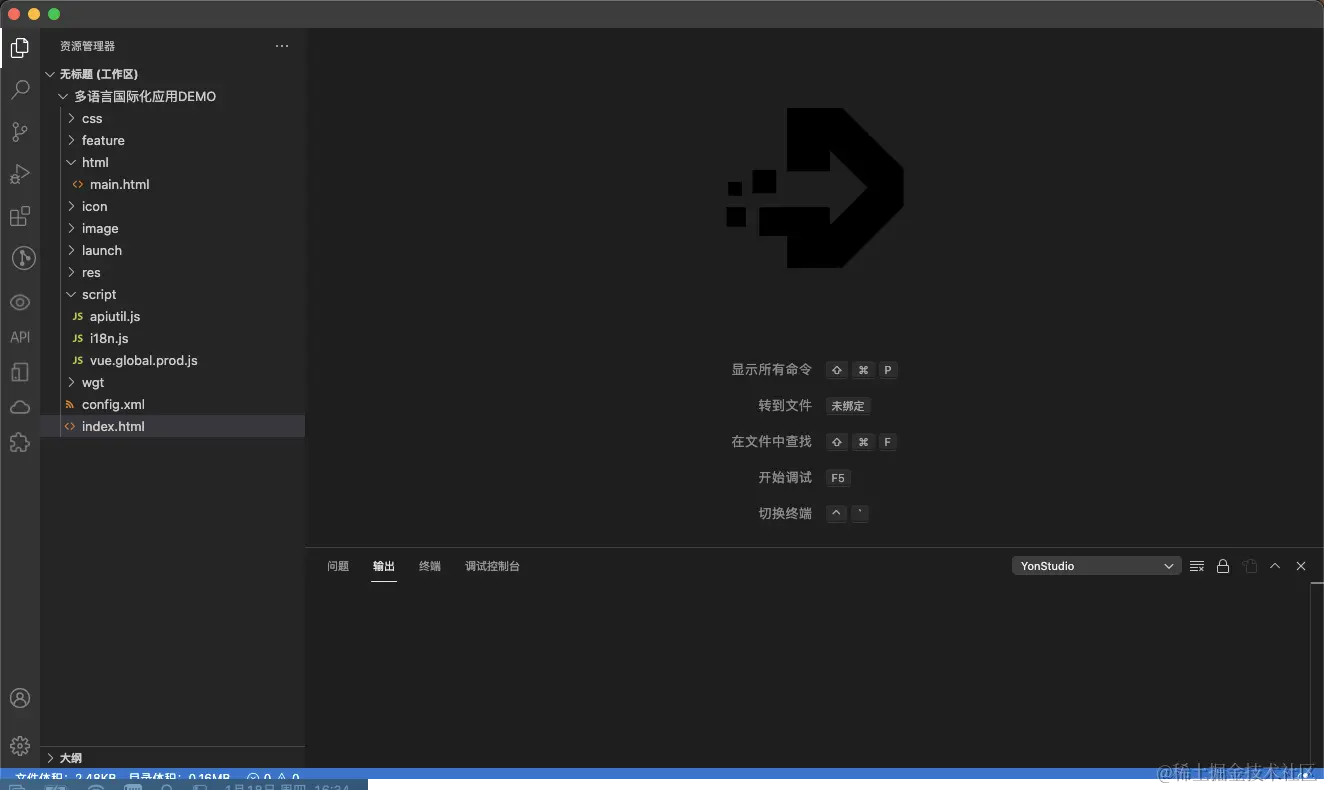
Task: Open vue.global.prod.js in the explorer
Action: 172,360
